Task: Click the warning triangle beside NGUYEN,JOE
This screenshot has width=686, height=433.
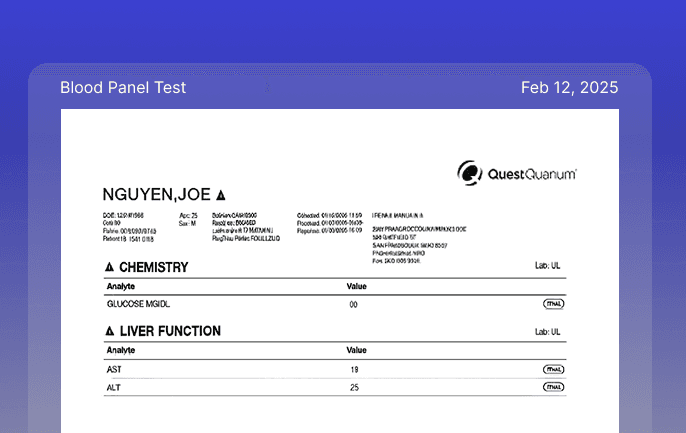Action: 221,194
